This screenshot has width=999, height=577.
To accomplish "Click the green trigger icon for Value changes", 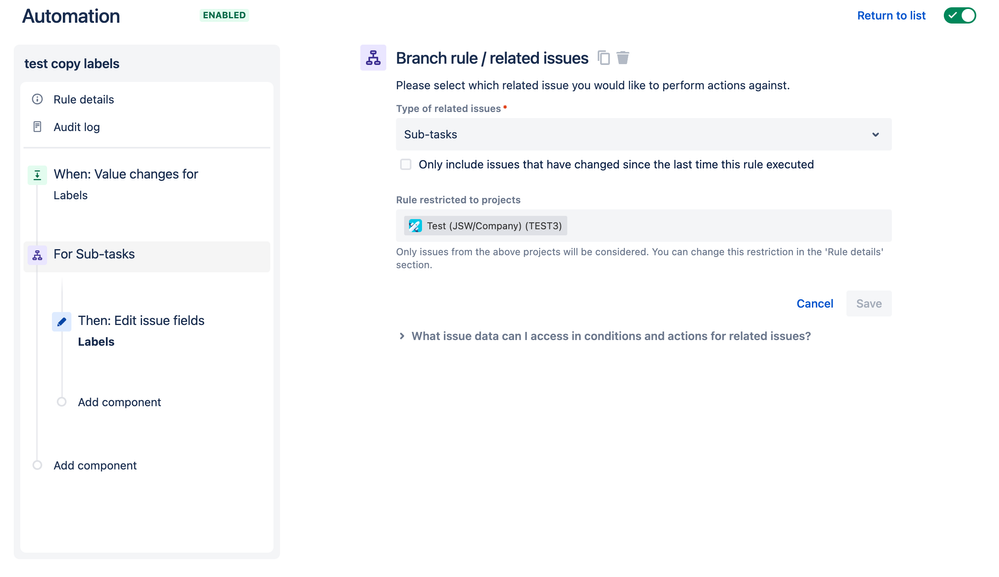I will point(38,175).
